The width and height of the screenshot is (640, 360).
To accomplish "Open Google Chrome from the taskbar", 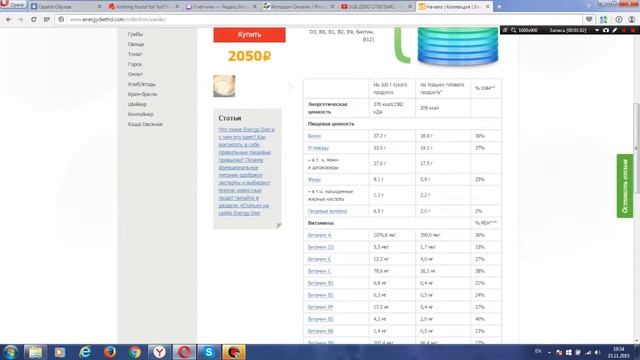I will pos(135,352).
